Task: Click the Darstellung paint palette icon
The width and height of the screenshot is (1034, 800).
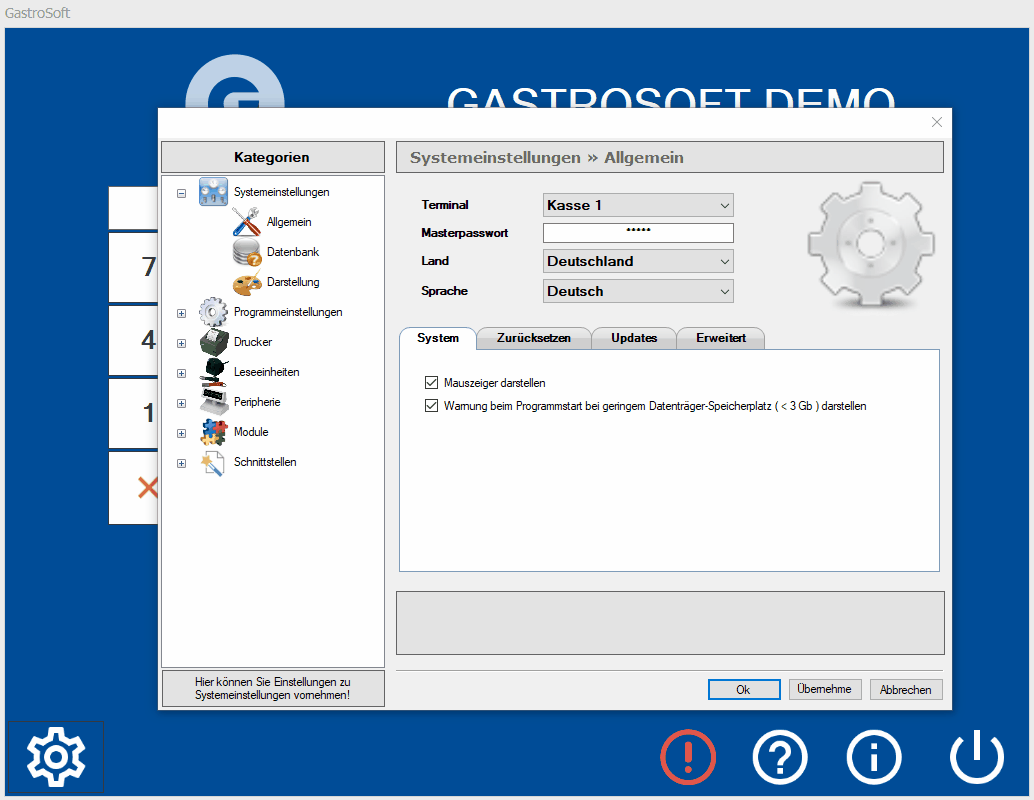Action: (x=247, y=282)
